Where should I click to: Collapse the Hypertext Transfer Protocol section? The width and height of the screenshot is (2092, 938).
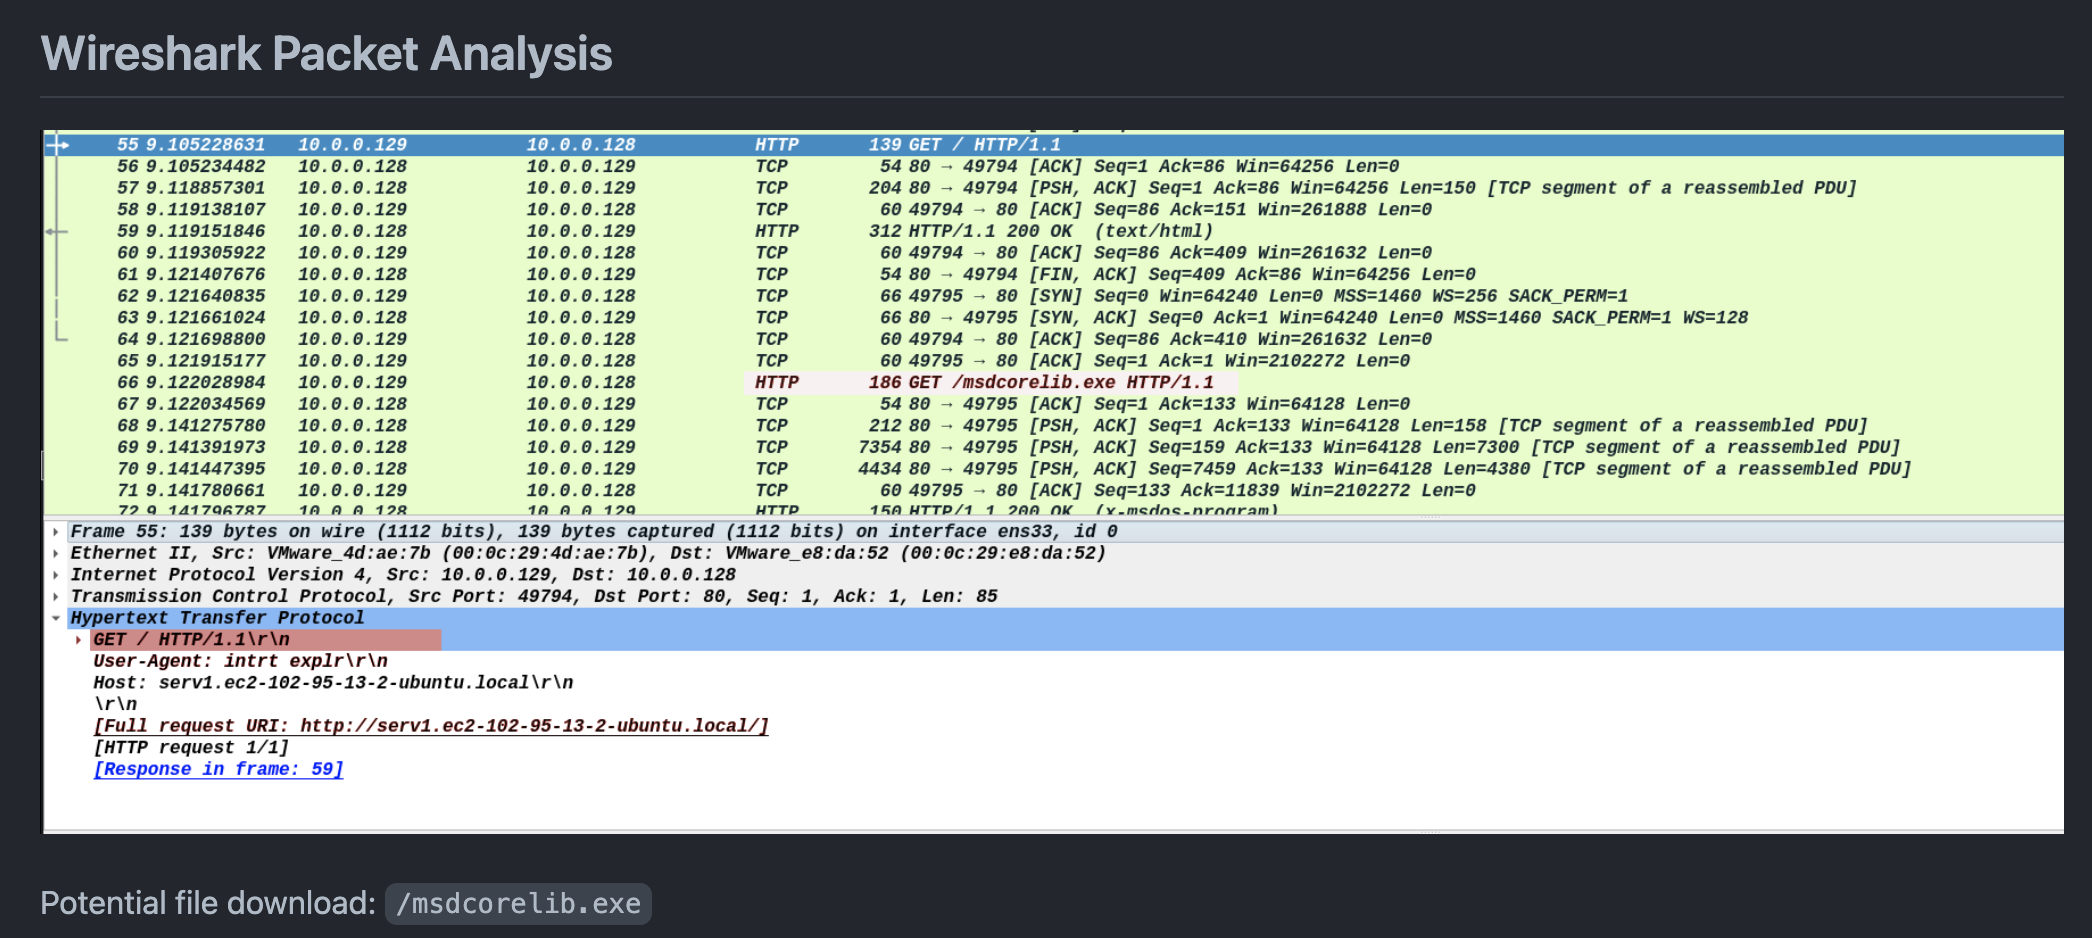[56, 618]
